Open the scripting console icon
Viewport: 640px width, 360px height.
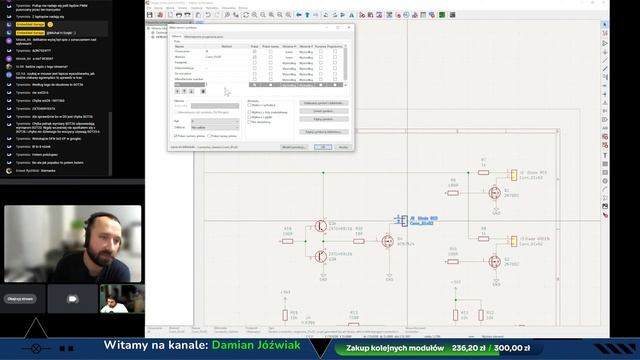click(x=453, y=15)
